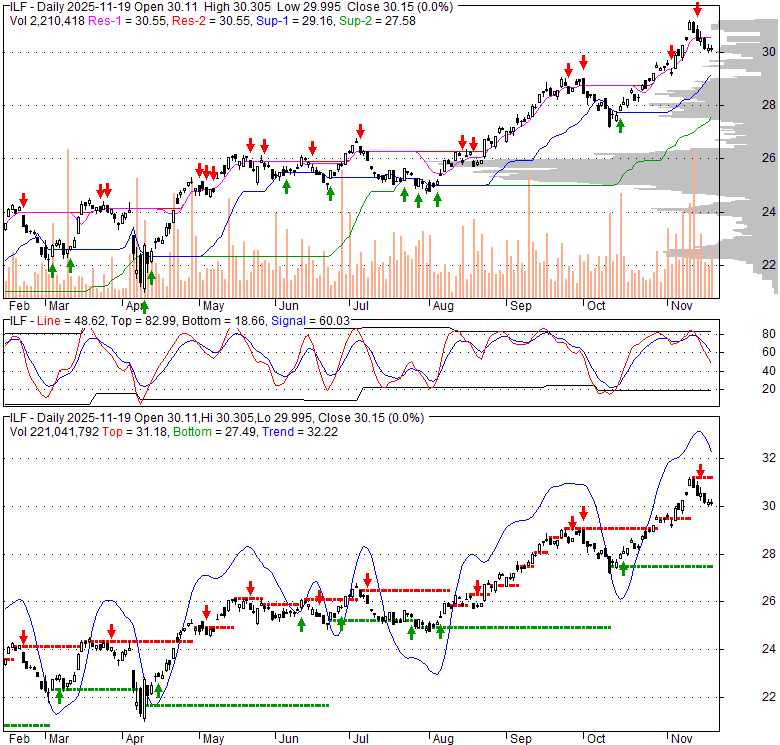The width and height of the screenshot is (780, 745).
Task: Click the Feb month label on top chart axis
Action: [x=19, y=306]
